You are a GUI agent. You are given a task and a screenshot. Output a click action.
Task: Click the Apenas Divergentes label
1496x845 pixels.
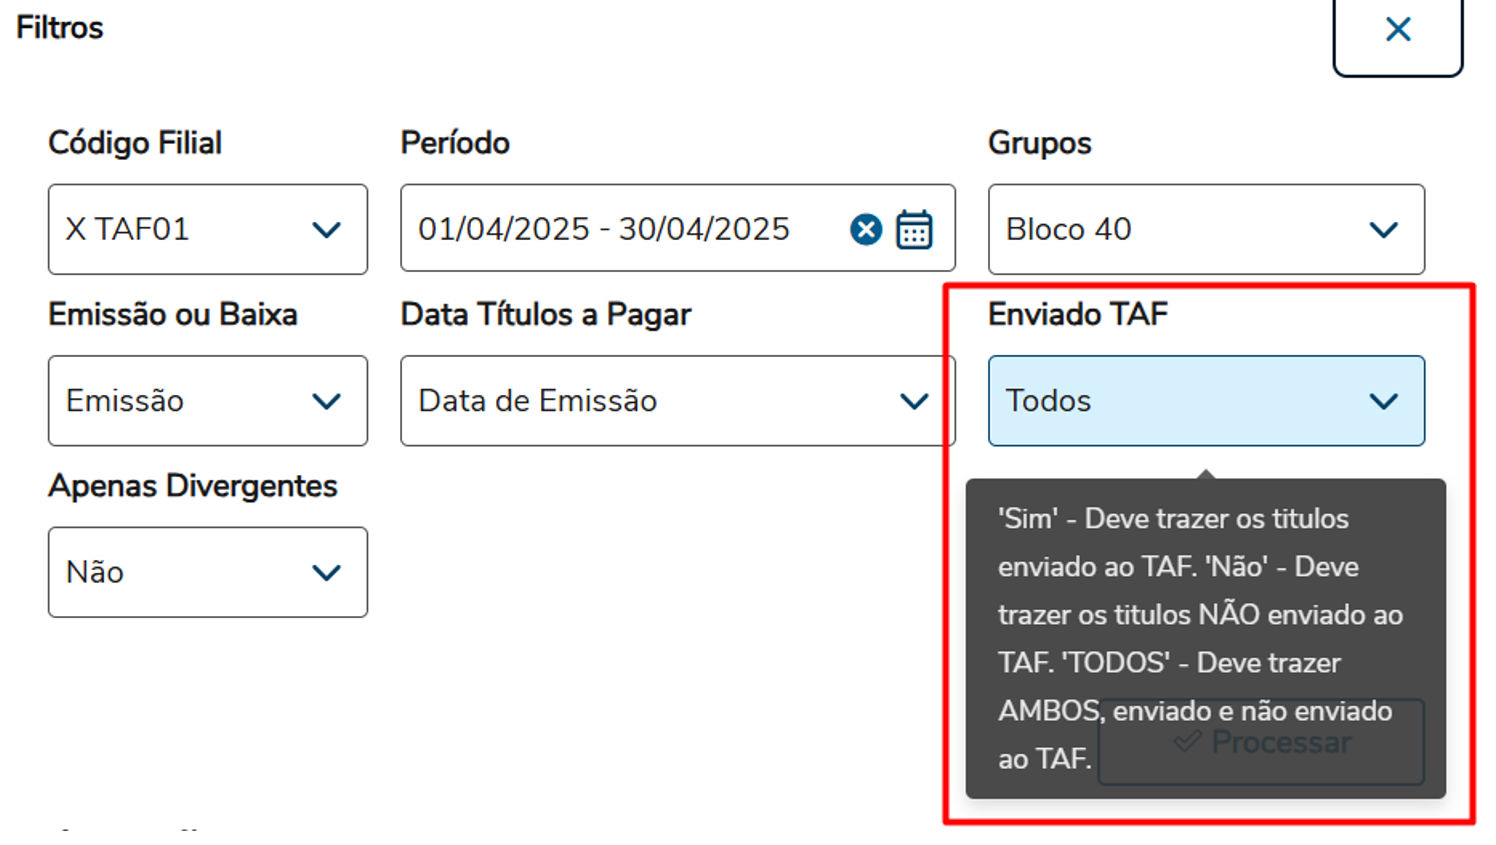[193, 486]
